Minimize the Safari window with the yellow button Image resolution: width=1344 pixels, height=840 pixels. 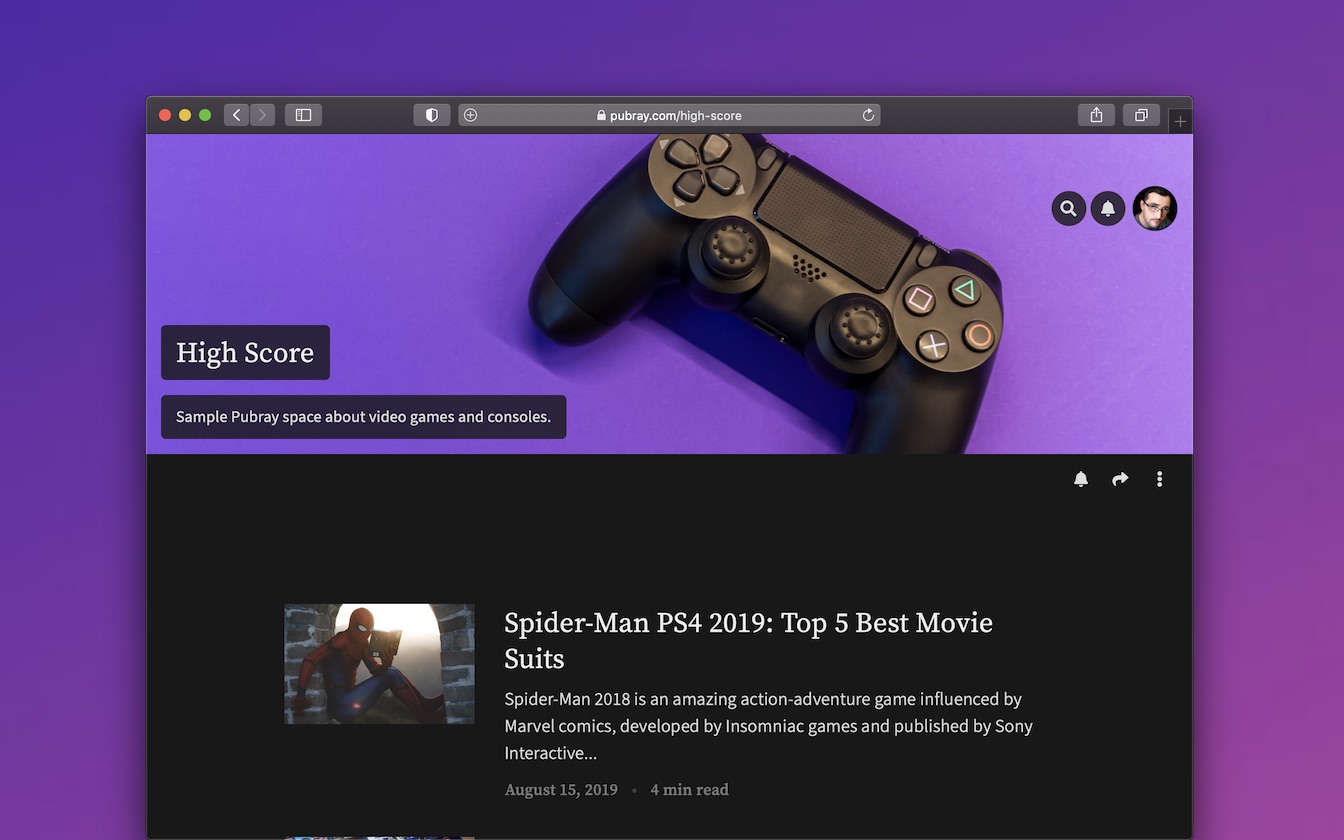pos(185,115)
